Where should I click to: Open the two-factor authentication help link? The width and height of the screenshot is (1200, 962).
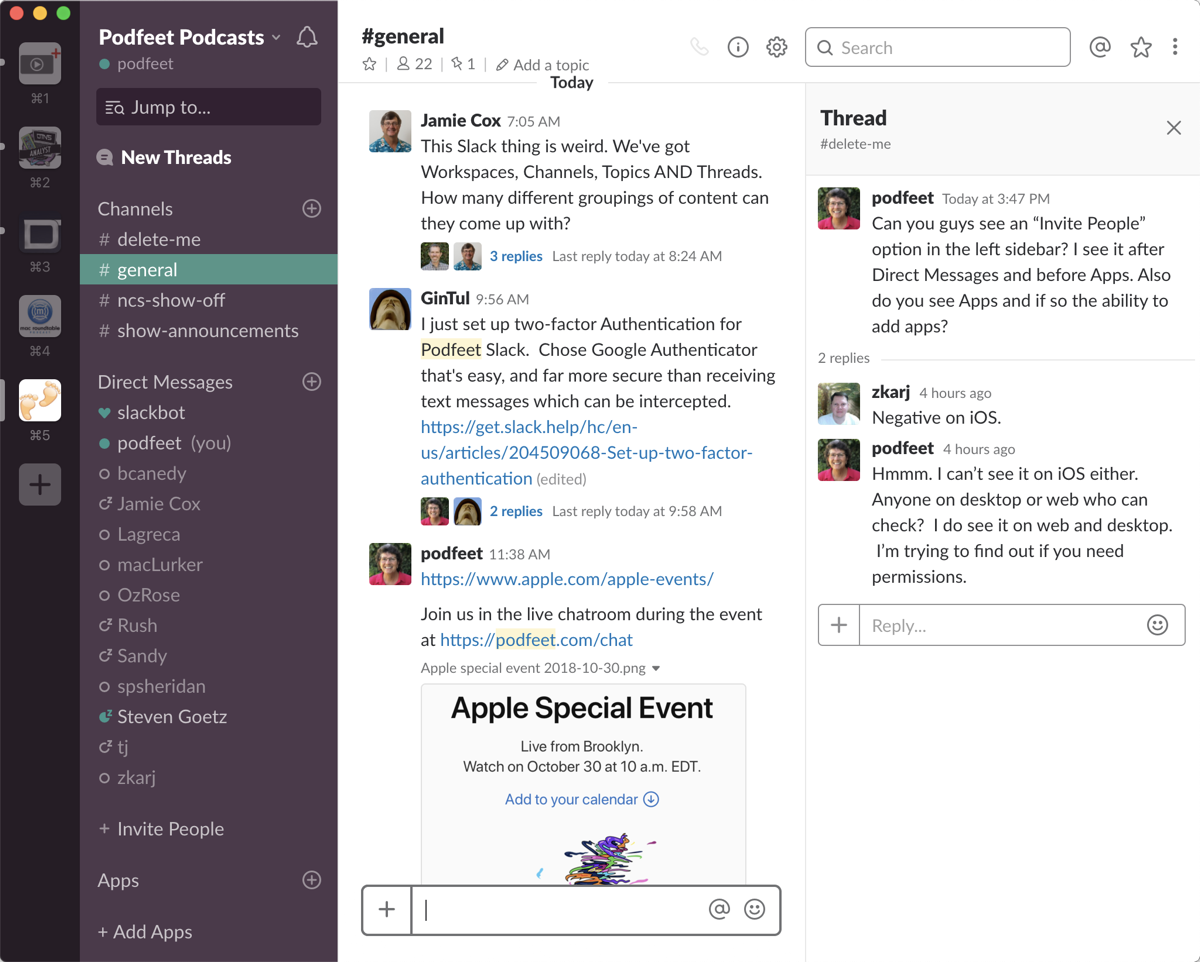click(x=586, y=452)
